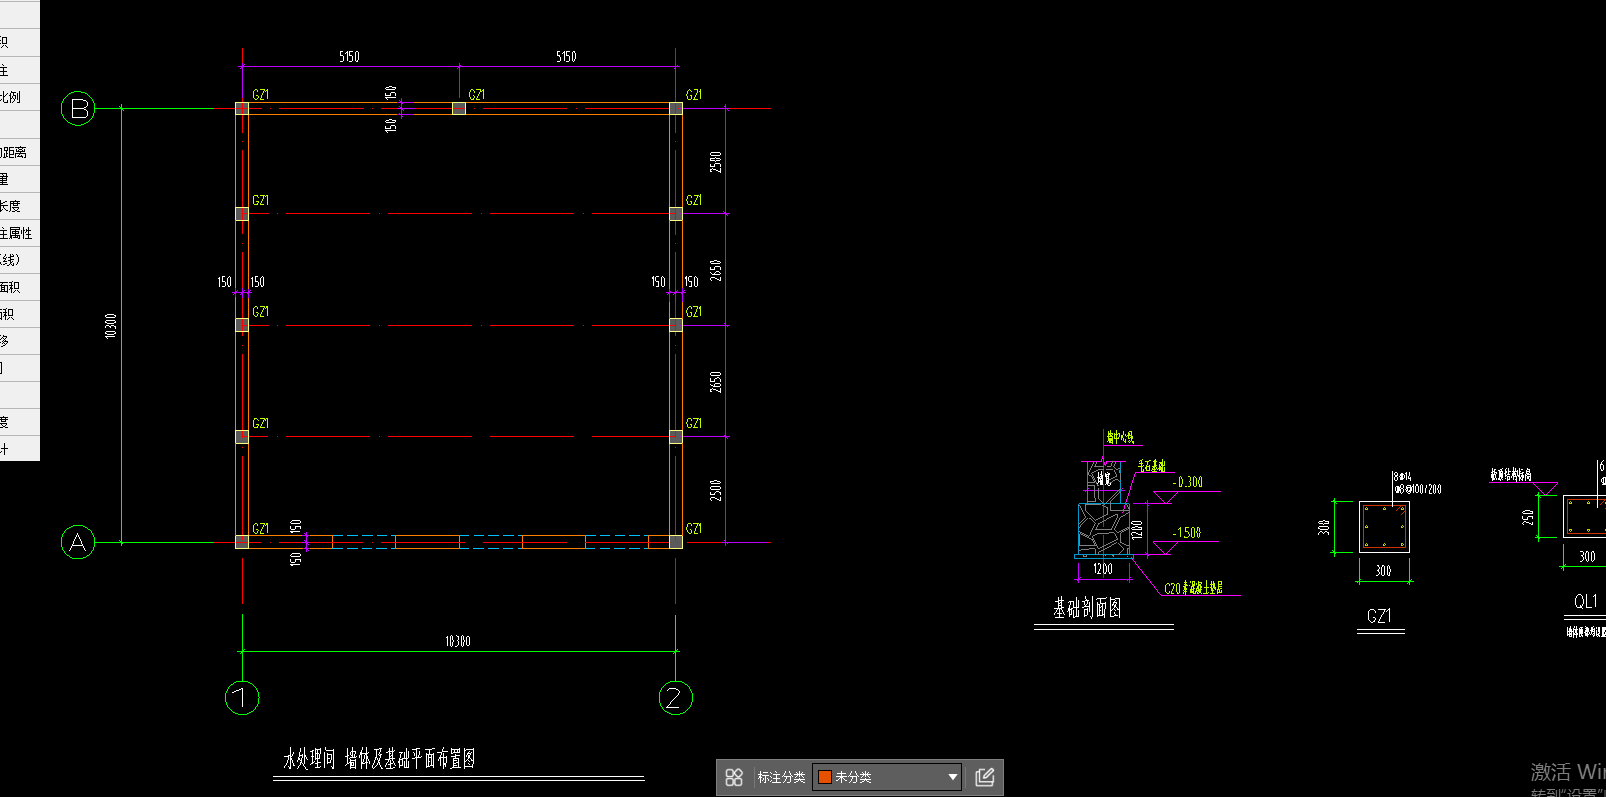Image resolution: width=1606 pixels, height=797 pixels.
Task: Click the edit annotation pencil icon
Action: click(984, 777)
